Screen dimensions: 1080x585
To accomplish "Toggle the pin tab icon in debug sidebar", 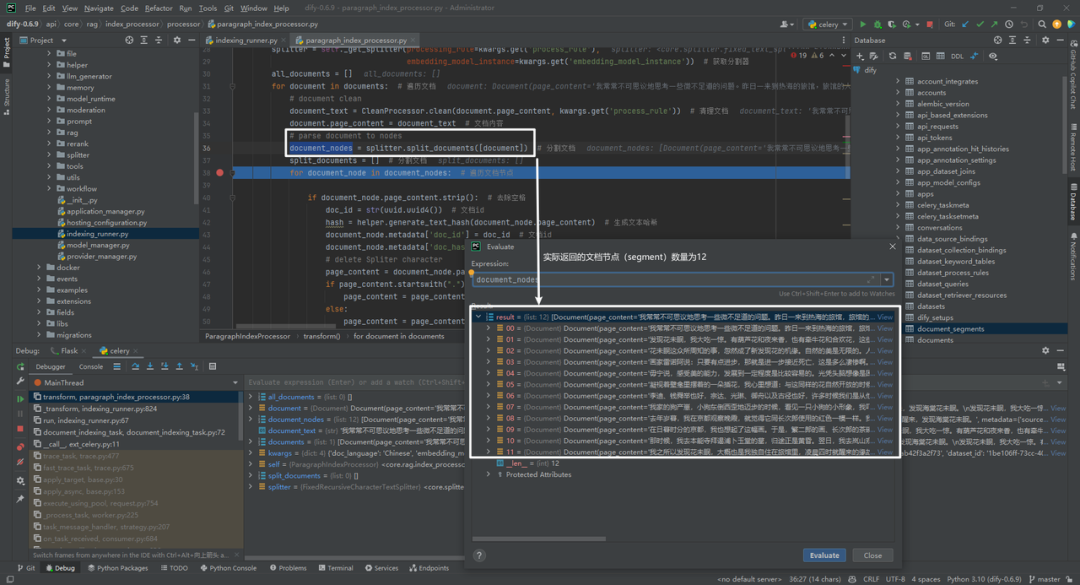I will coord(20,498).
